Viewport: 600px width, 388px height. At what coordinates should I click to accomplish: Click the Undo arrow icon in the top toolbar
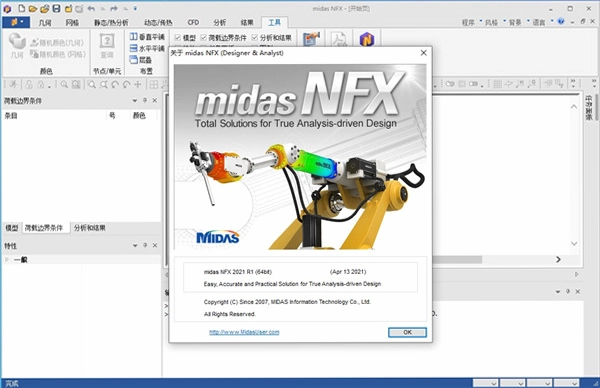pos(91,8)
